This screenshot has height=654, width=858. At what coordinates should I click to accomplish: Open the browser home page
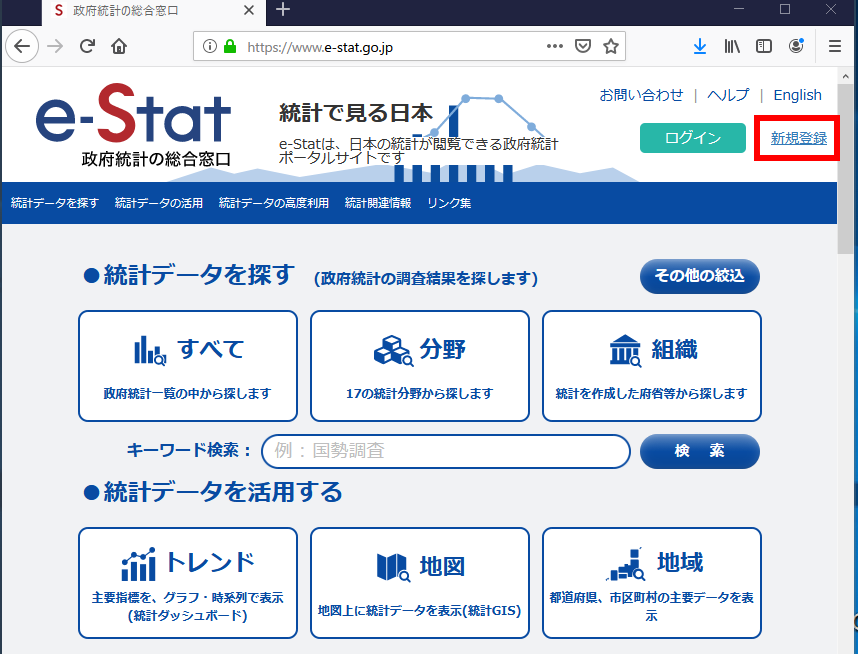[x=119, y=47]
